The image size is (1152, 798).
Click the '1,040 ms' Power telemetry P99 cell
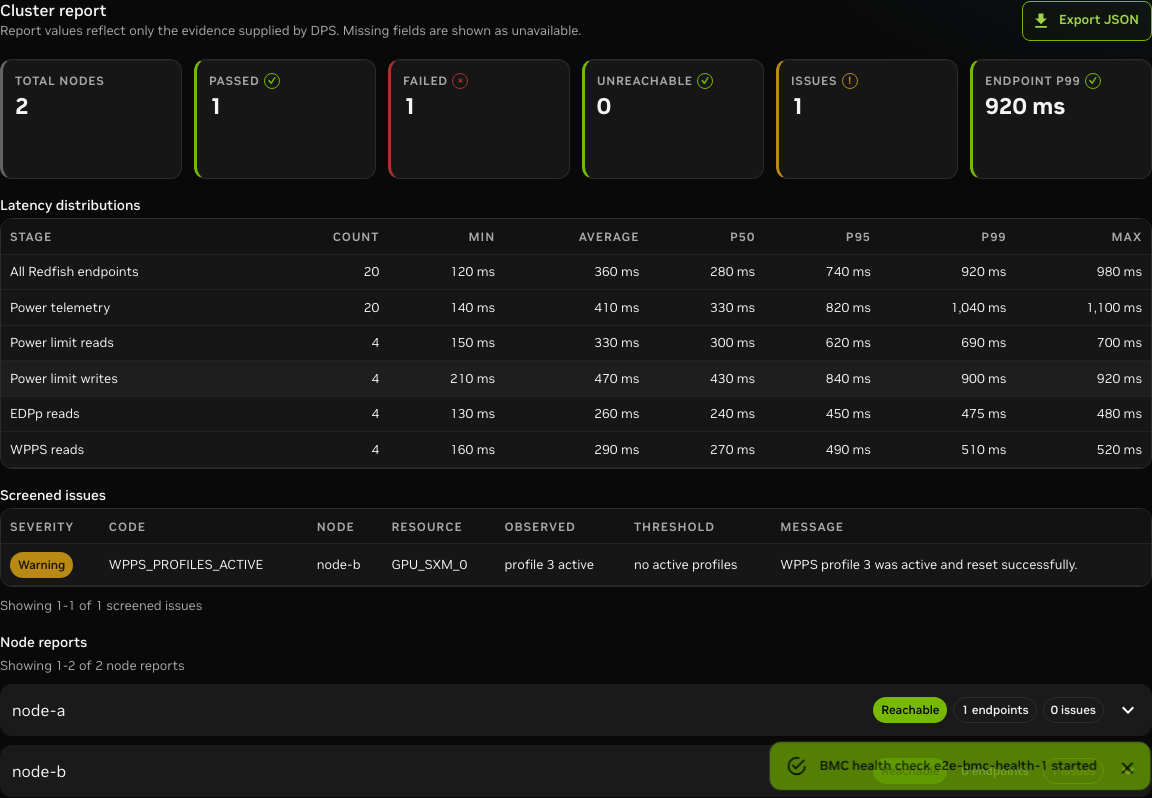[x=979, y=308]
